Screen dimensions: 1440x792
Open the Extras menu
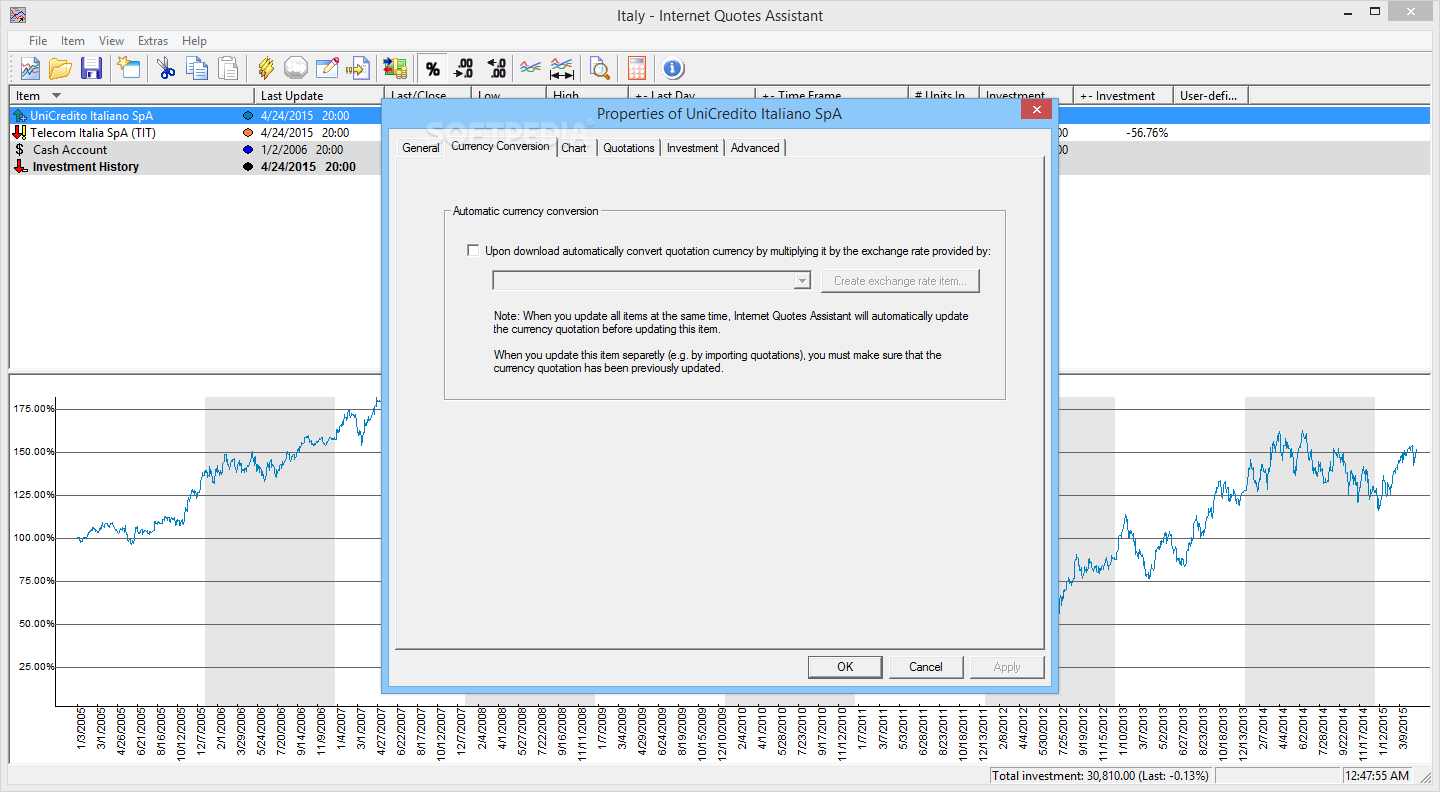tap(153, 41)
